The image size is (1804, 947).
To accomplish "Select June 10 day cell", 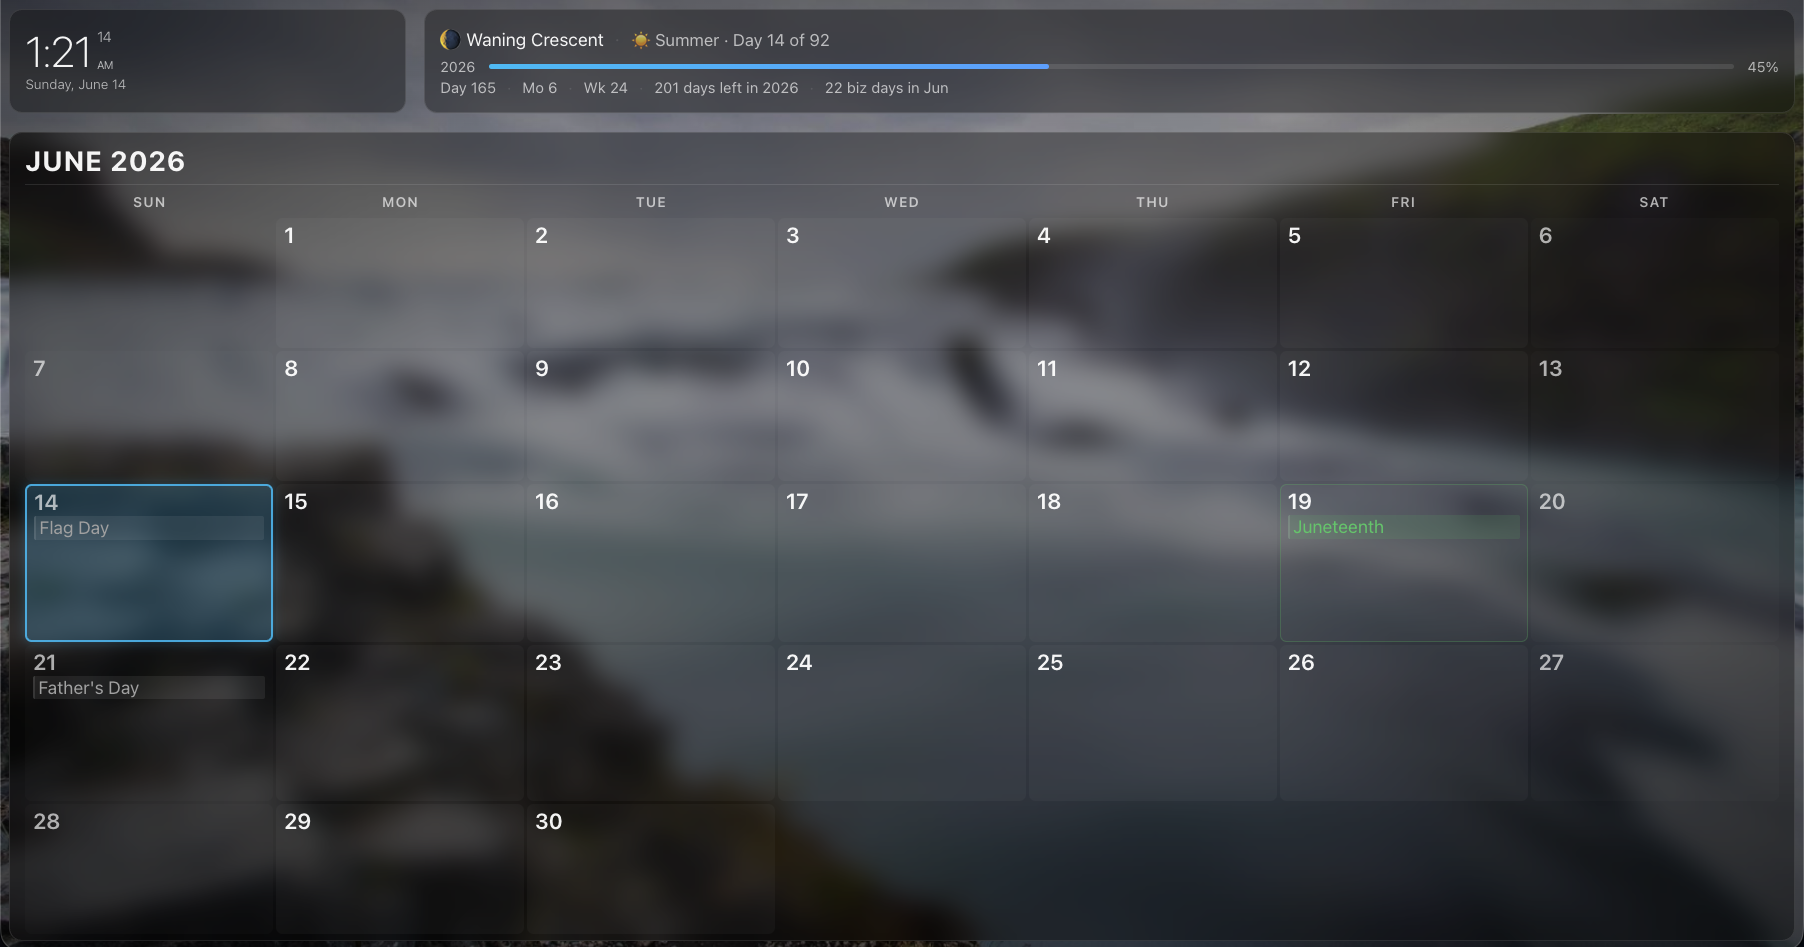I will tap(902, 416).
